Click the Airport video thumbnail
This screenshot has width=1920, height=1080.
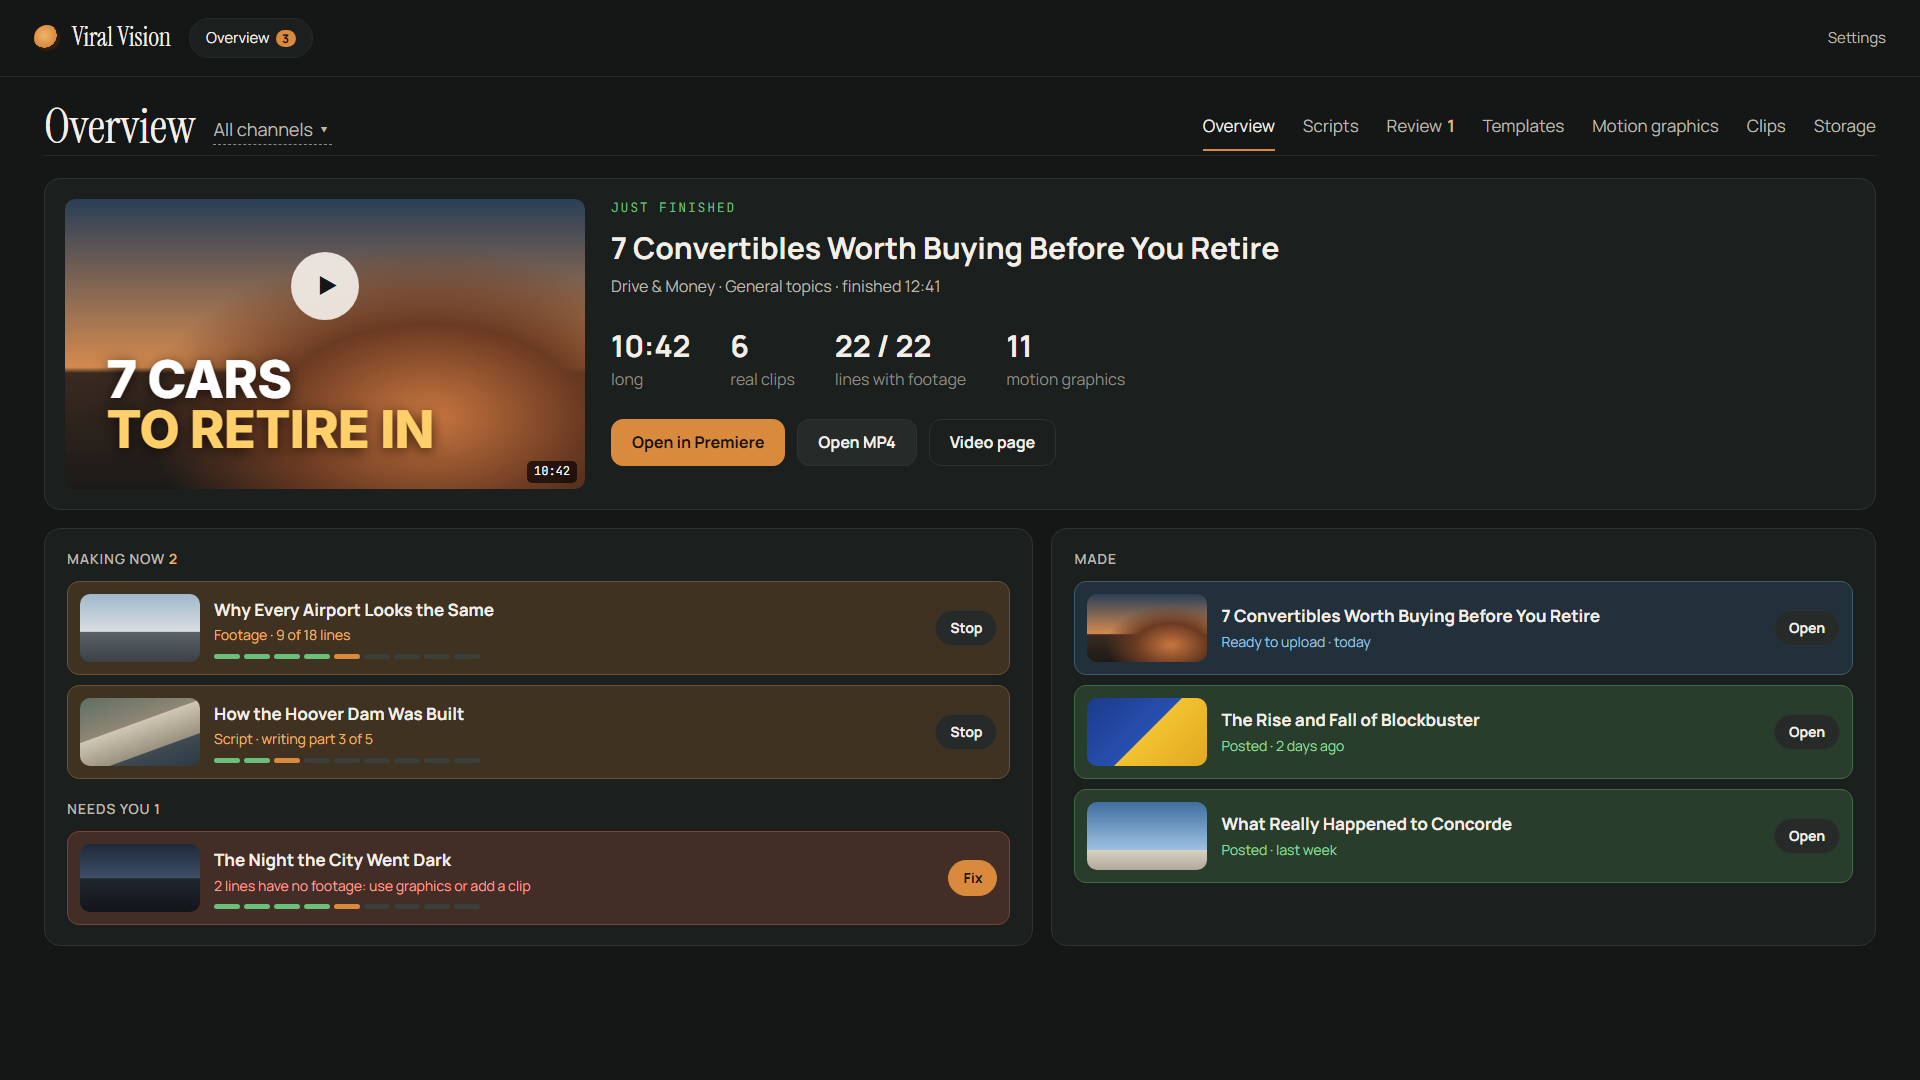pyautogui.click(x=140, y=628)
